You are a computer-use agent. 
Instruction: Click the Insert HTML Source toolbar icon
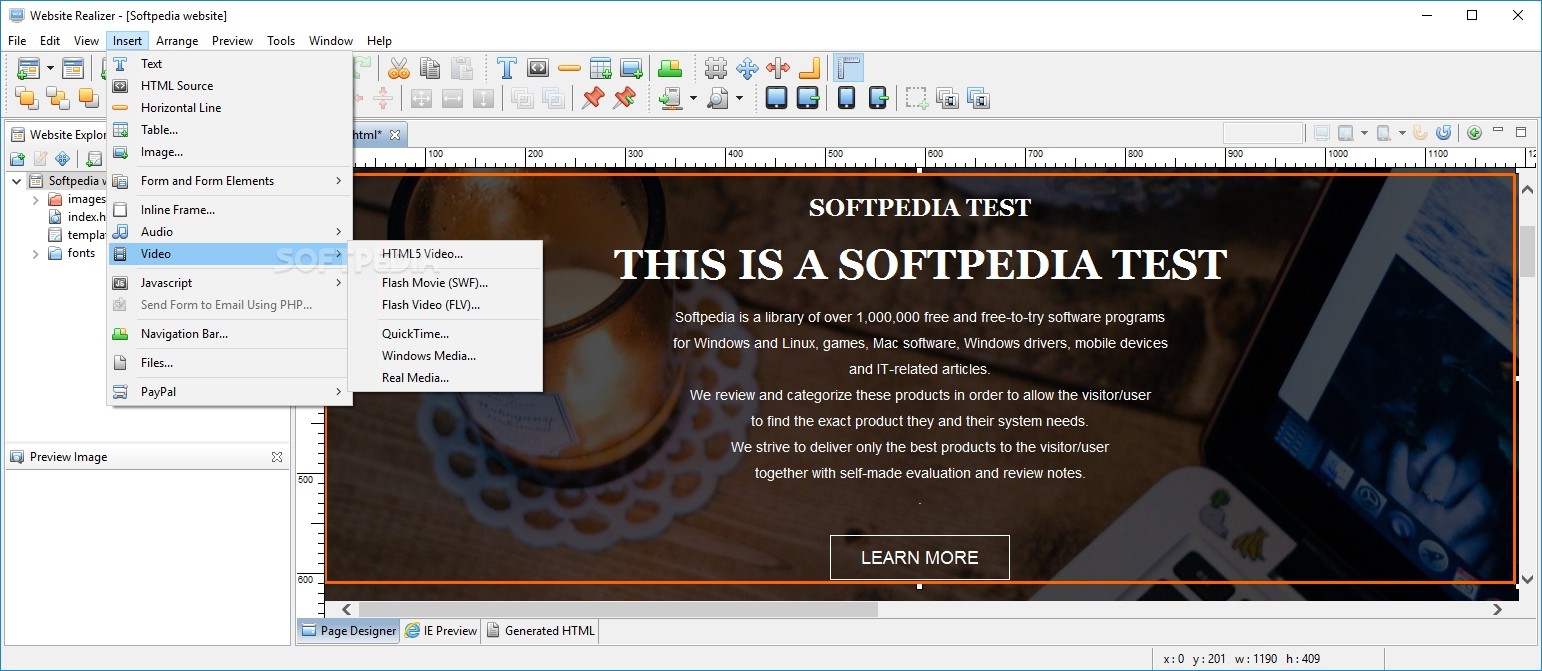point(538,68)
